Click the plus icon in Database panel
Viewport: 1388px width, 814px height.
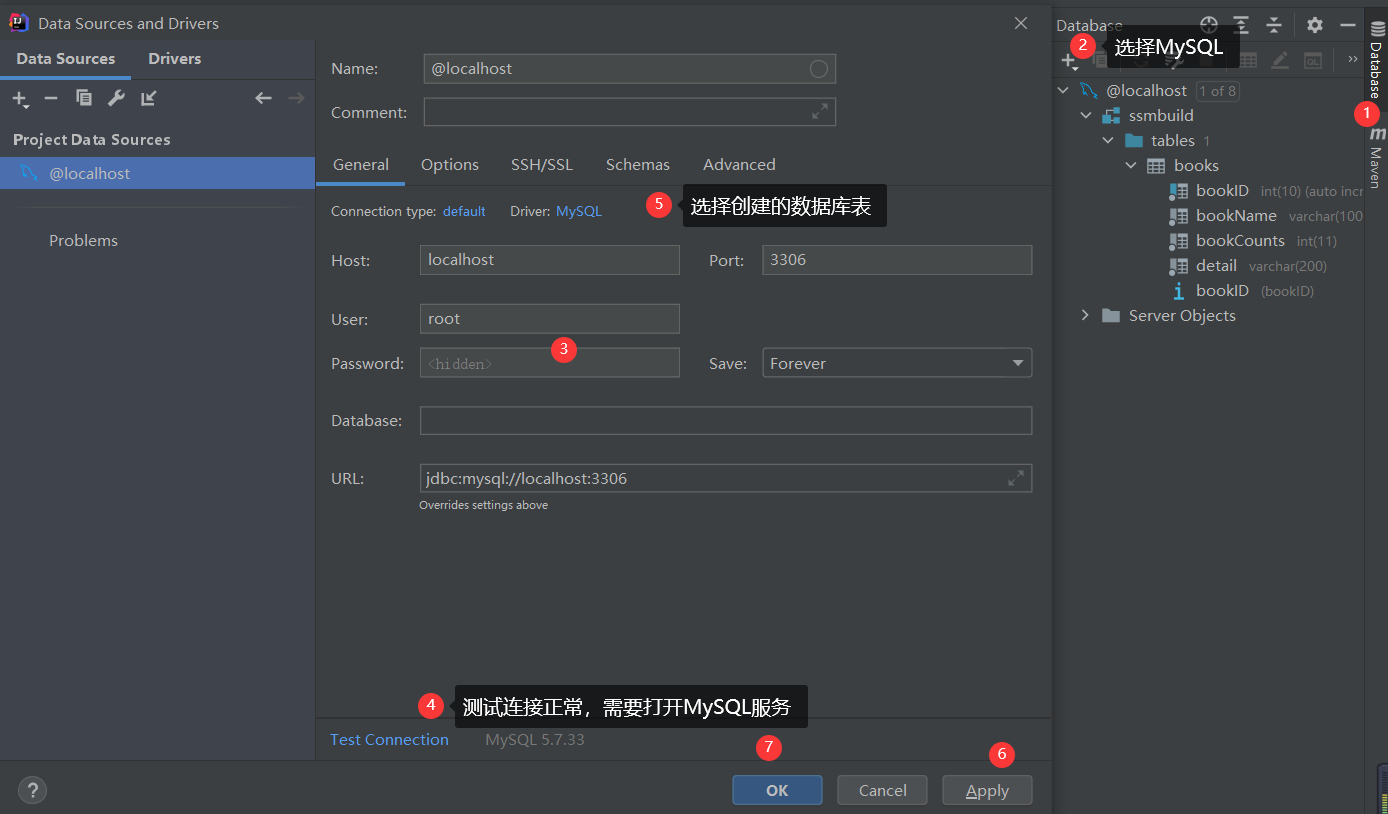(x=1069, y=61)
